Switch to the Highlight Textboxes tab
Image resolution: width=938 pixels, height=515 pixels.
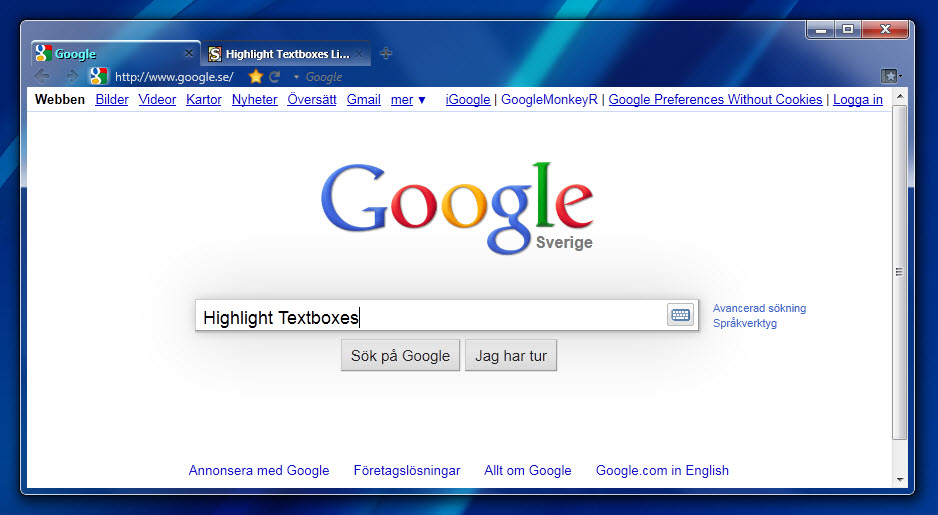click(x=287, y=54)
